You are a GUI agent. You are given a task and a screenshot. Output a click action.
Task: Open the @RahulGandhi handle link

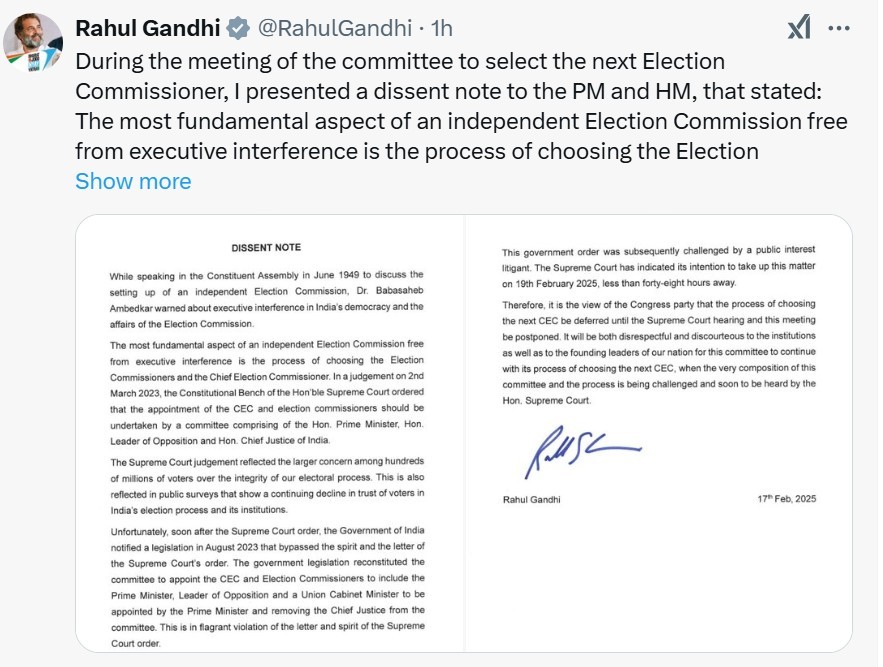(x=335, y=28)
